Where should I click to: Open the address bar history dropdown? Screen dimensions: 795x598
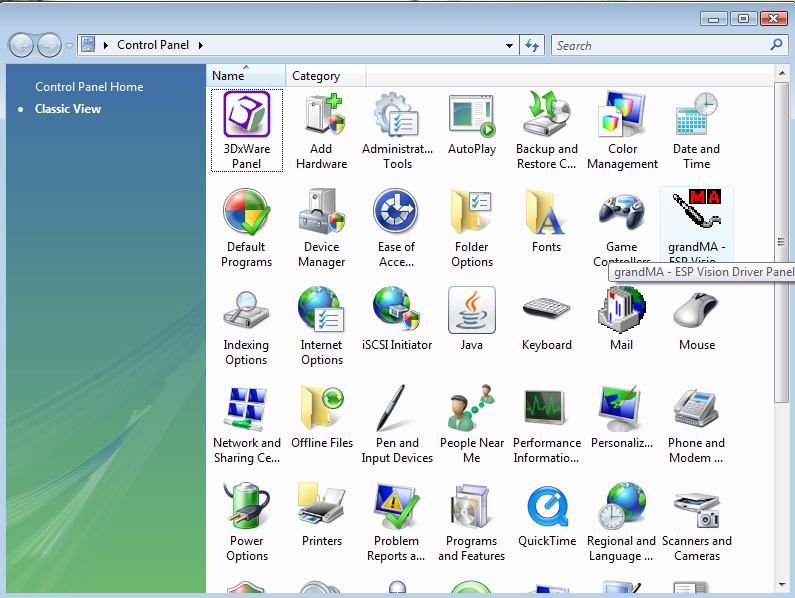point(510,46)
